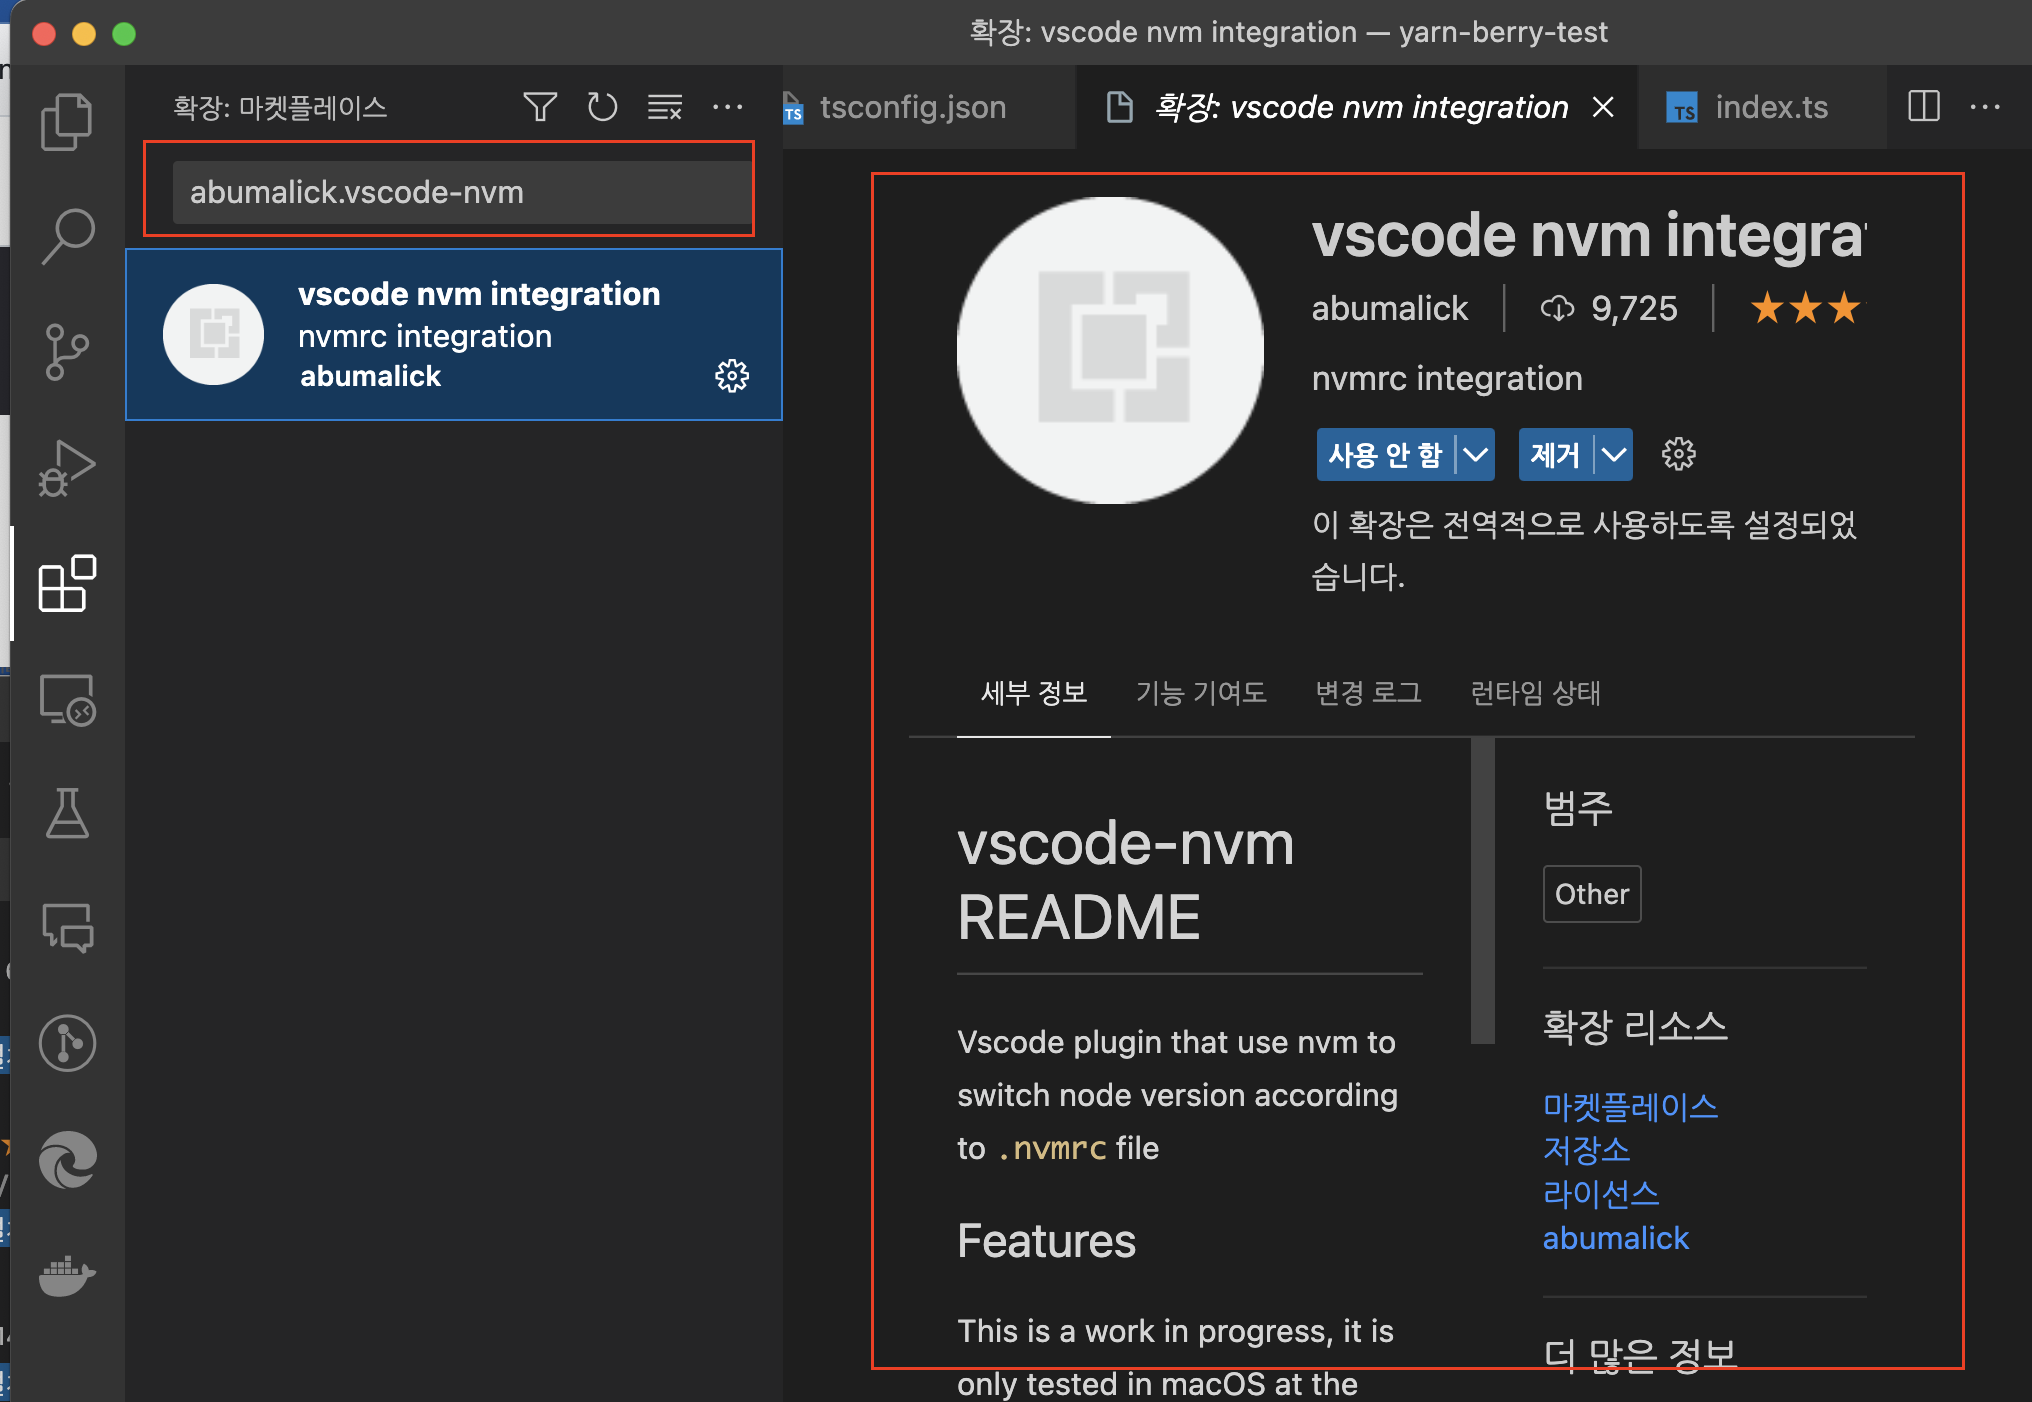Click the .nvmrc inline code text
The image size is (2032, 1402).
(1051, 1148)
